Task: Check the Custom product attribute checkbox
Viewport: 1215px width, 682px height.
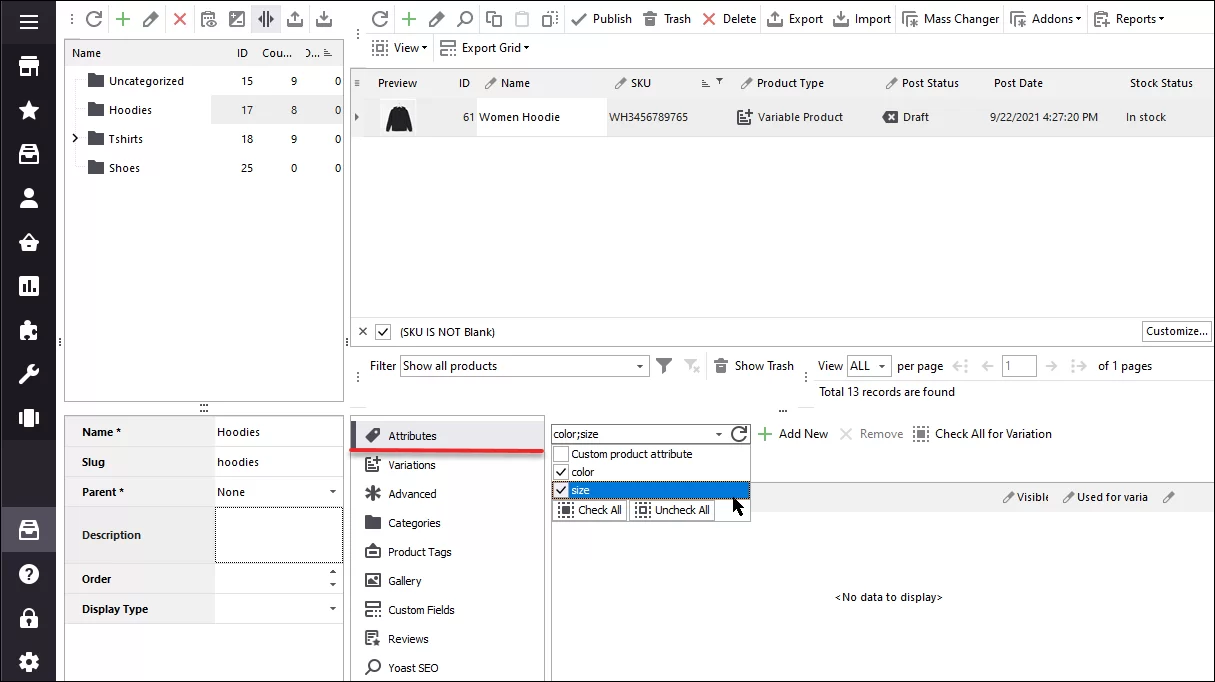Action: coord(560,454)
